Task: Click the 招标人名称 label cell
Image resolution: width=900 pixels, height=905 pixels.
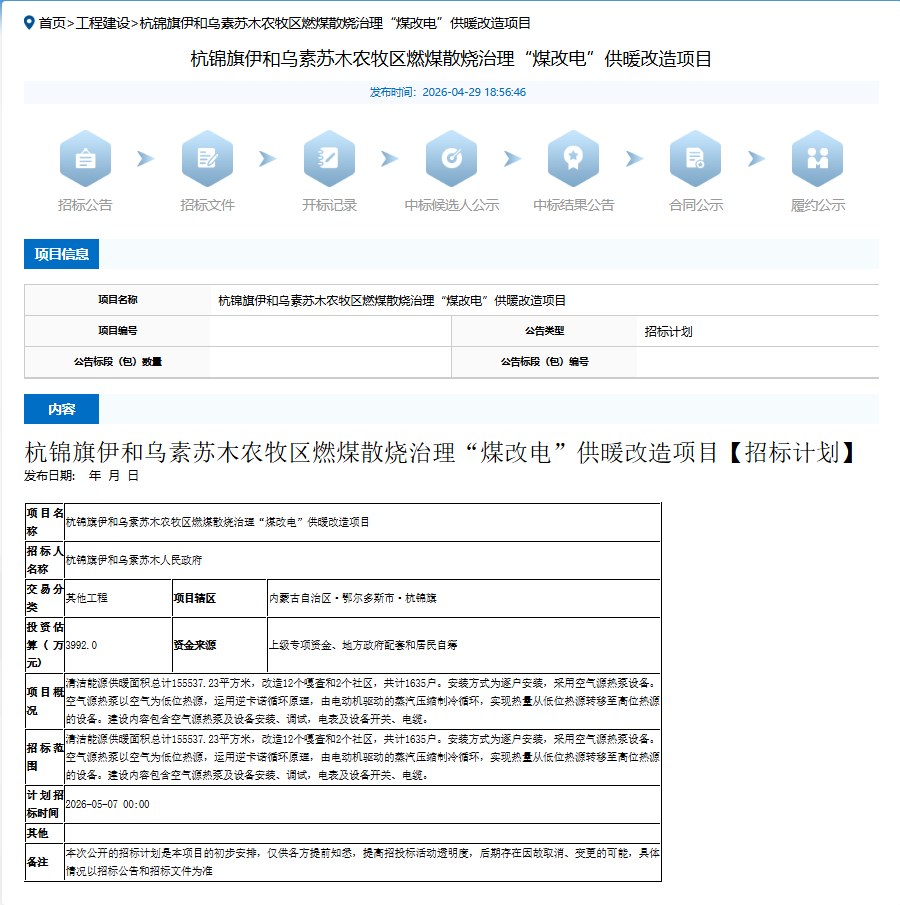Action: 44,560
